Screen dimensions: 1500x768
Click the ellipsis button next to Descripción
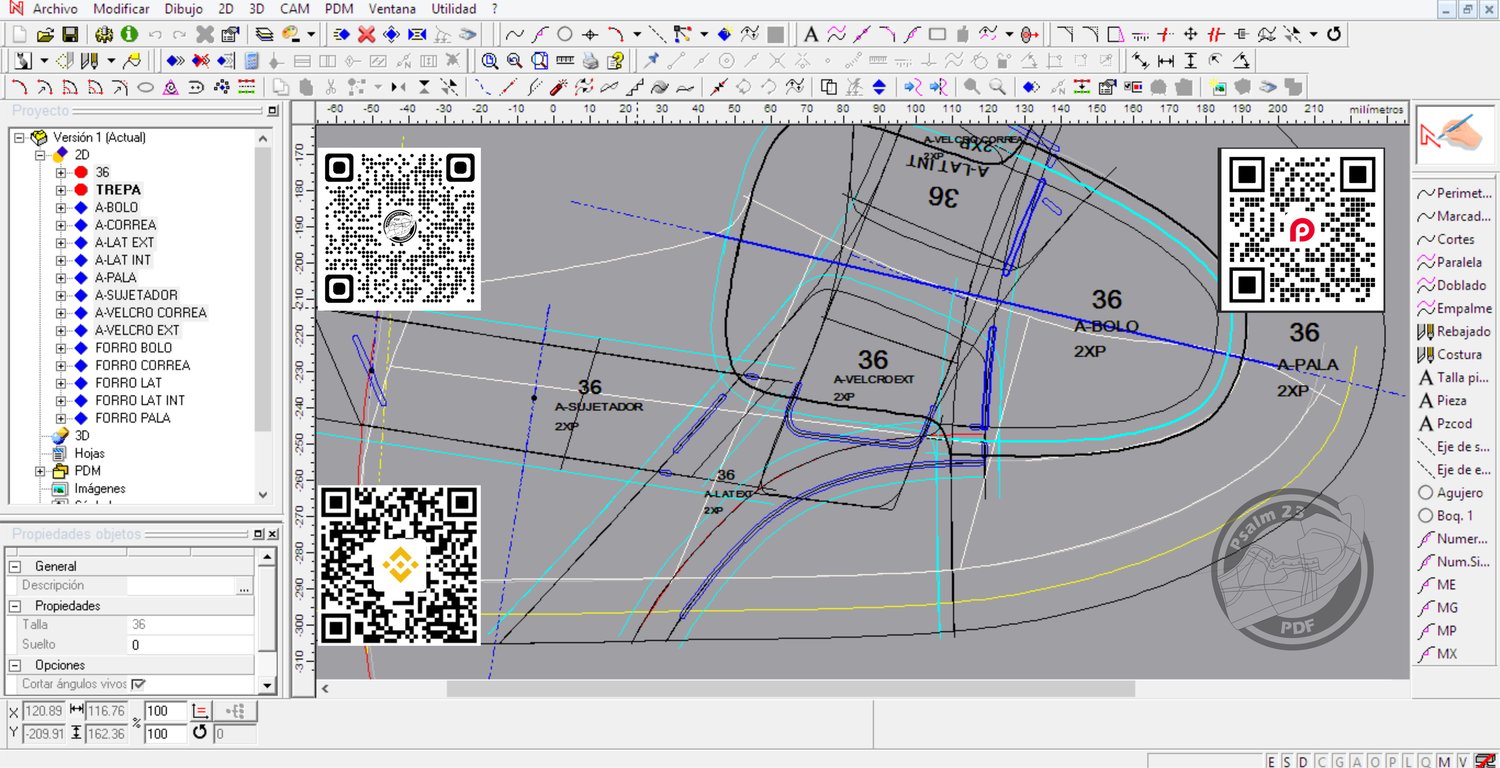[245, 586]
